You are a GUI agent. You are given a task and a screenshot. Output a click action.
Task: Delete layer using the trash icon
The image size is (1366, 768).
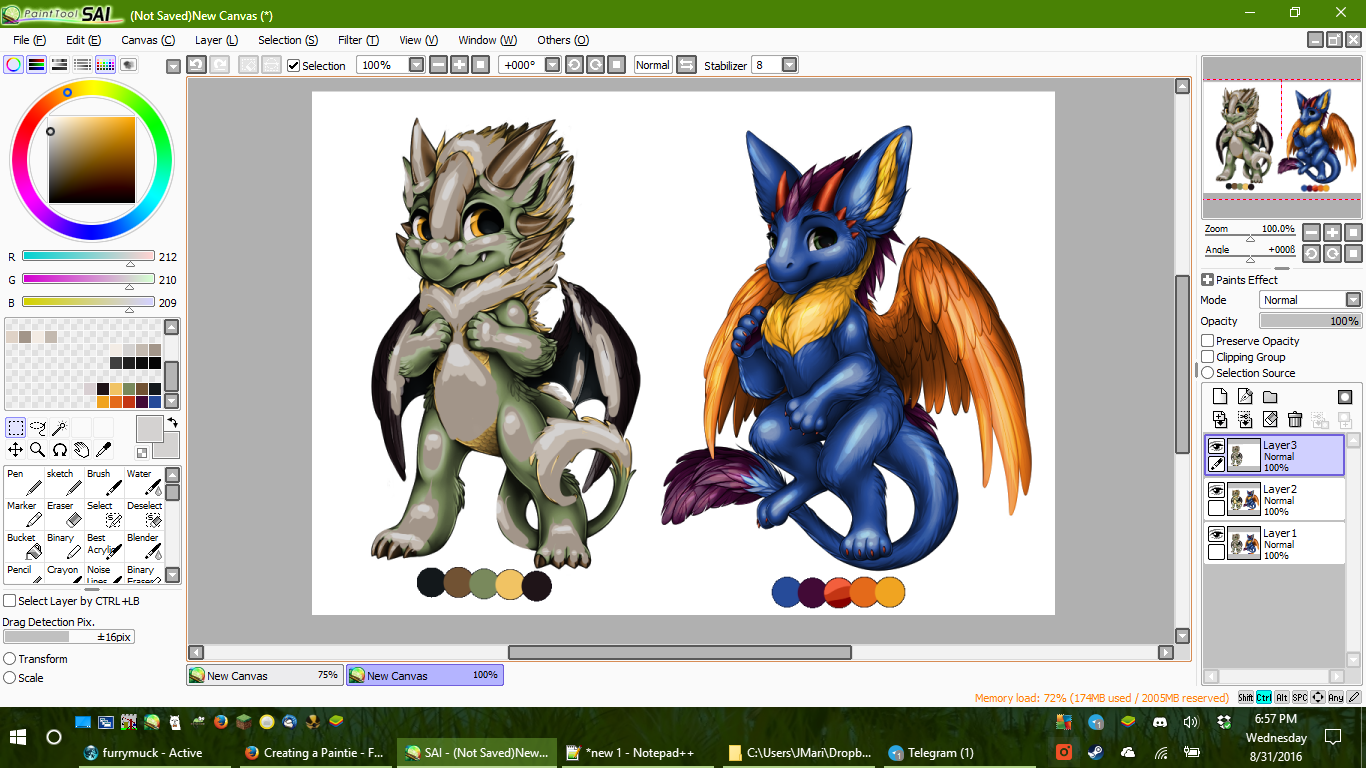point(1295,419)
